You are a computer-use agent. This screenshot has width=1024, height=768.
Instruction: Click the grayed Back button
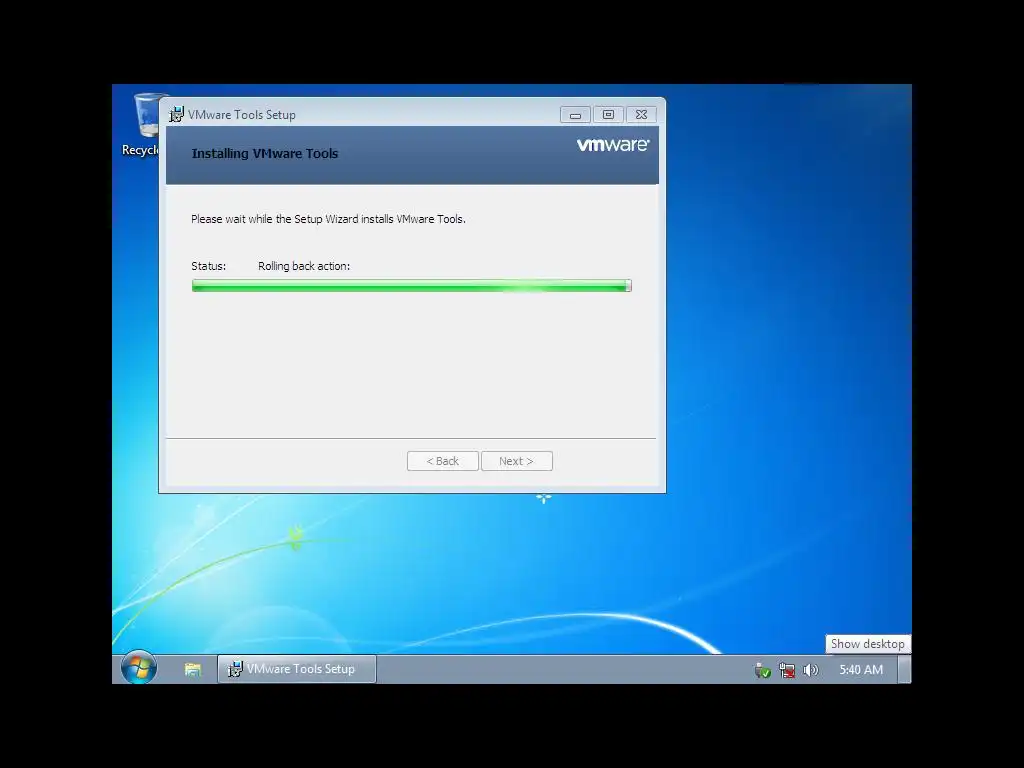[443, 461]
